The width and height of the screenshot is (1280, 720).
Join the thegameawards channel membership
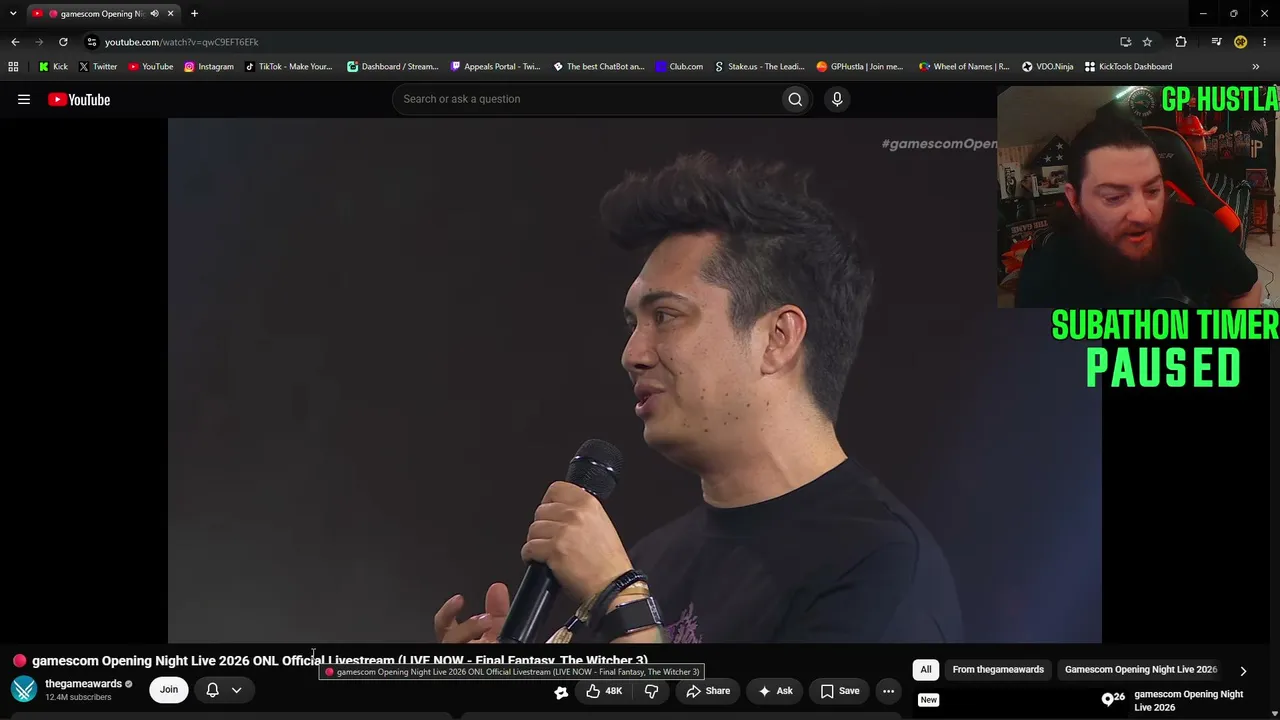[x=169, y=689]
